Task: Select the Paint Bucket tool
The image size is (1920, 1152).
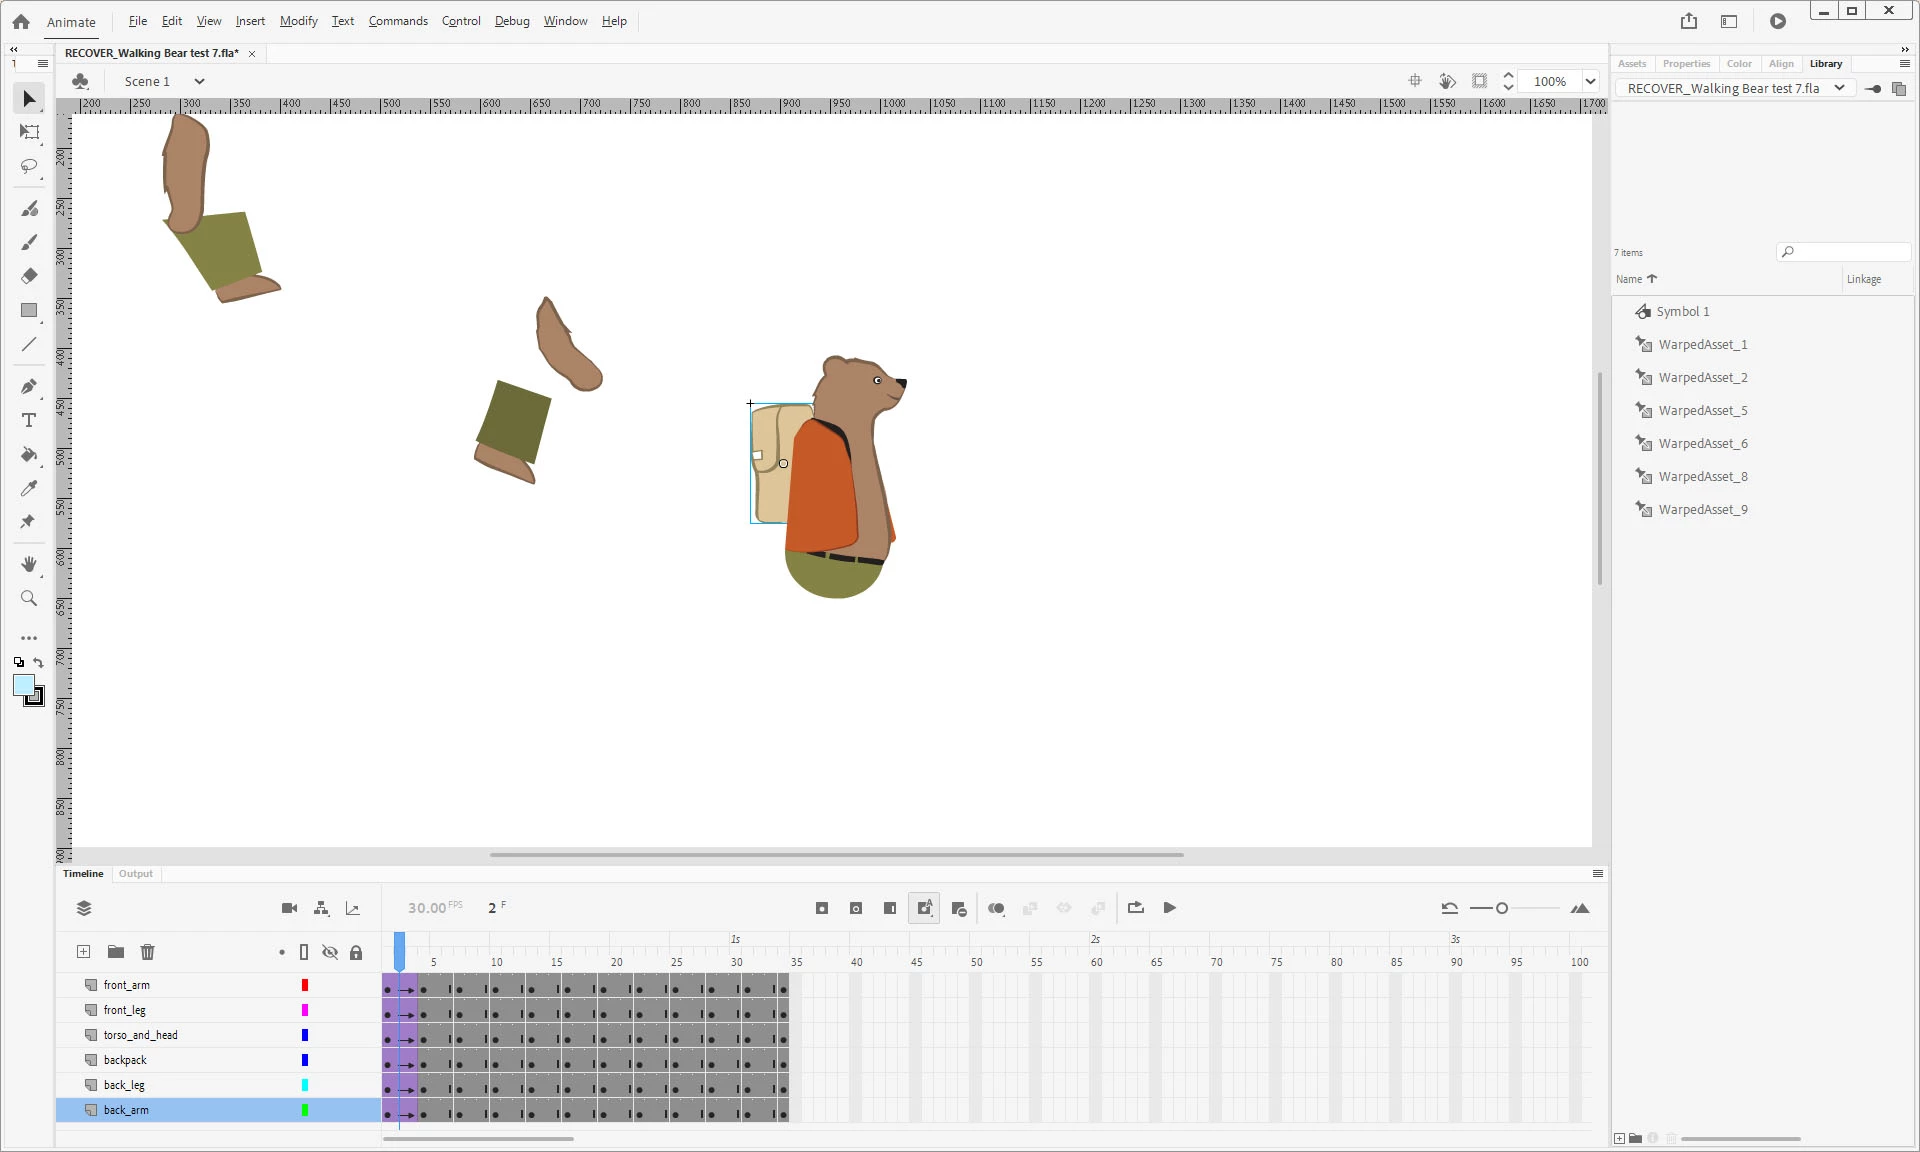Action: point(29,455)
